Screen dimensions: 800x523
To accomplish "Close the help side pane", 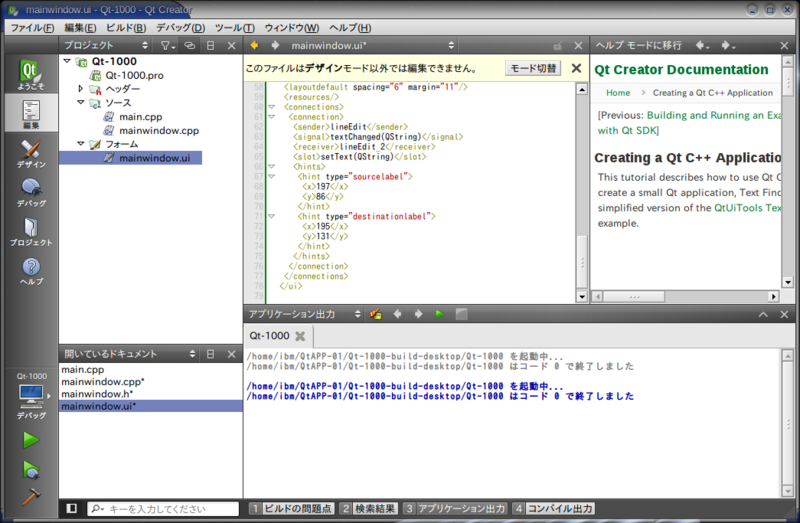I will coord(784,45).
